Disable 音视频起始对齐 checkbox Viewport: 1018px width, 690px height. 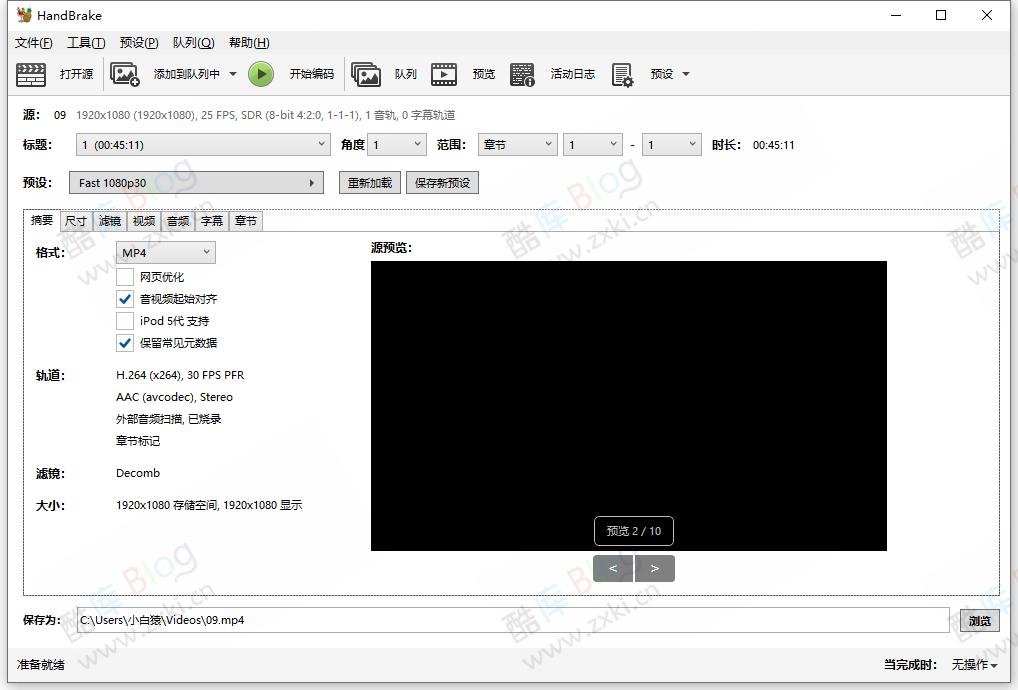pyautogui.click(x=125, y=298)
